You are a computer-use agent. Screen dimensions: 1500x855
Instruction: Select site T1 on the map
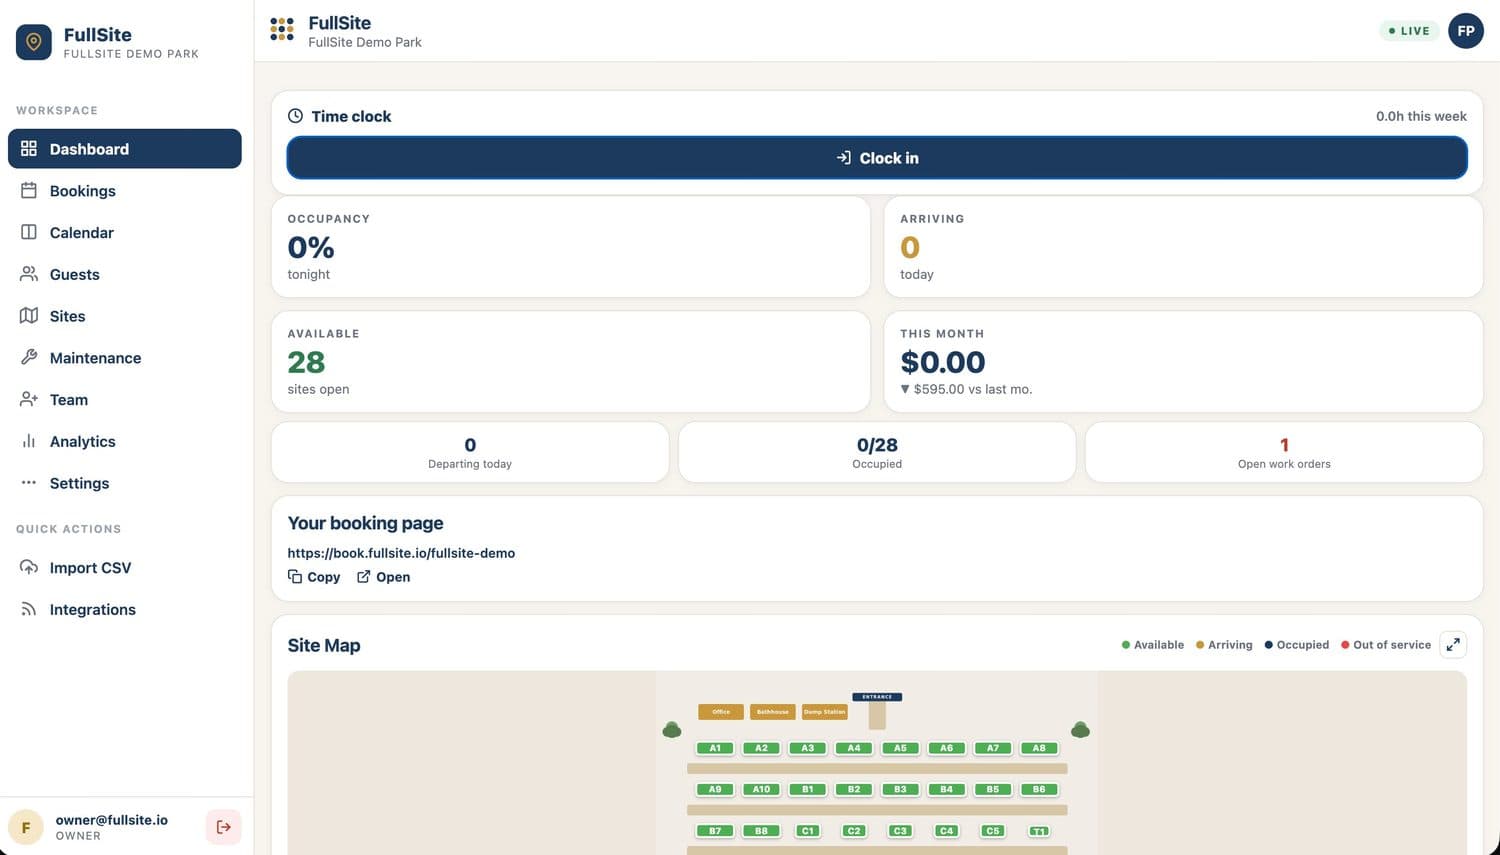1039,831
